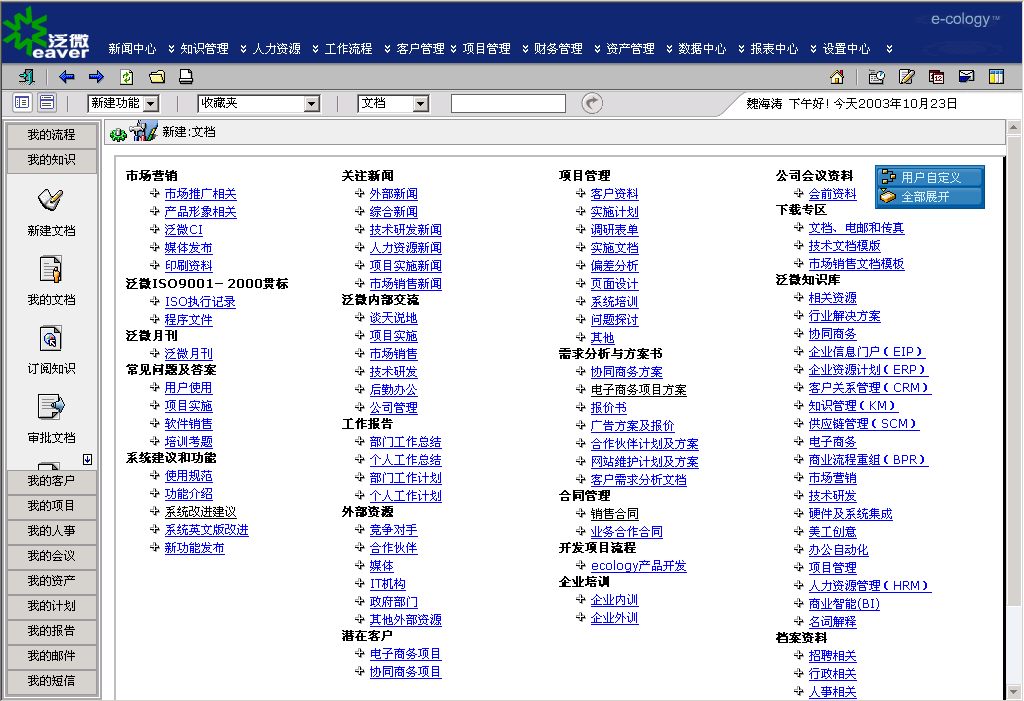Open 财务管理 menu
Screen dimensions: 1024x701
[558, 49]
